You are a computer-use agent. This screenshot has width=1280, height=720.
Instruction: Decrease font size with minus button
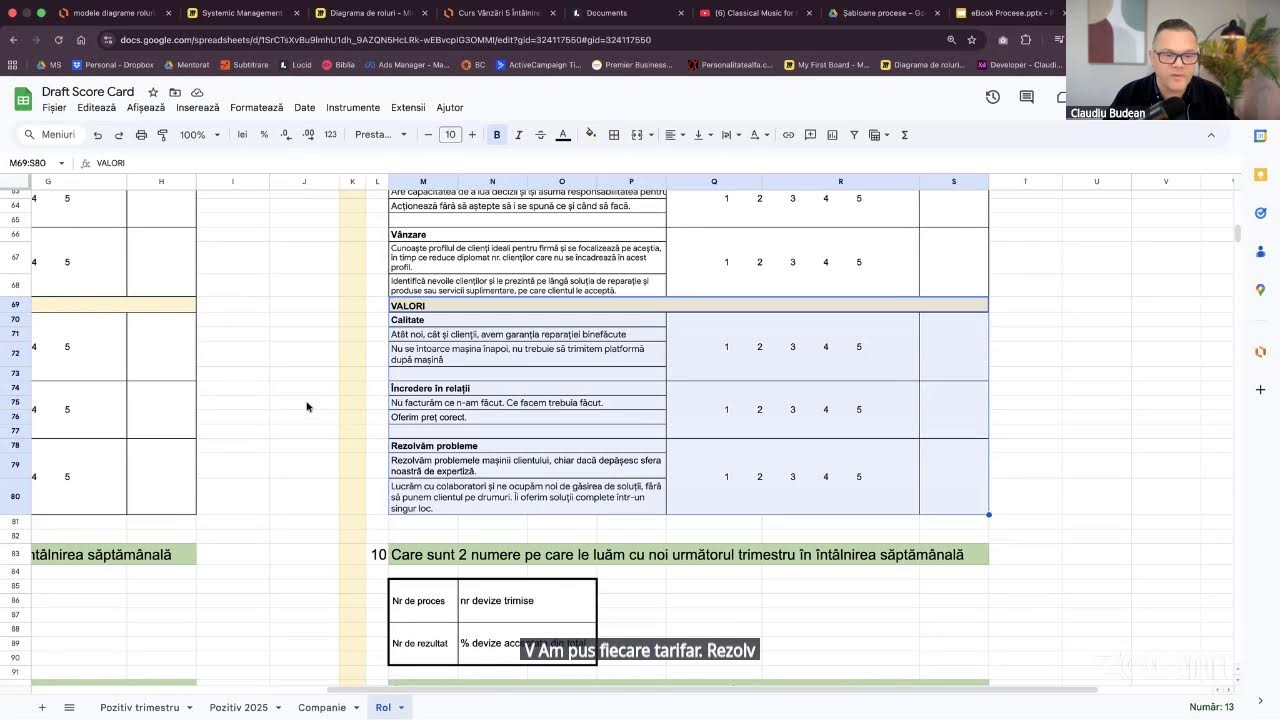pos(428,135)
